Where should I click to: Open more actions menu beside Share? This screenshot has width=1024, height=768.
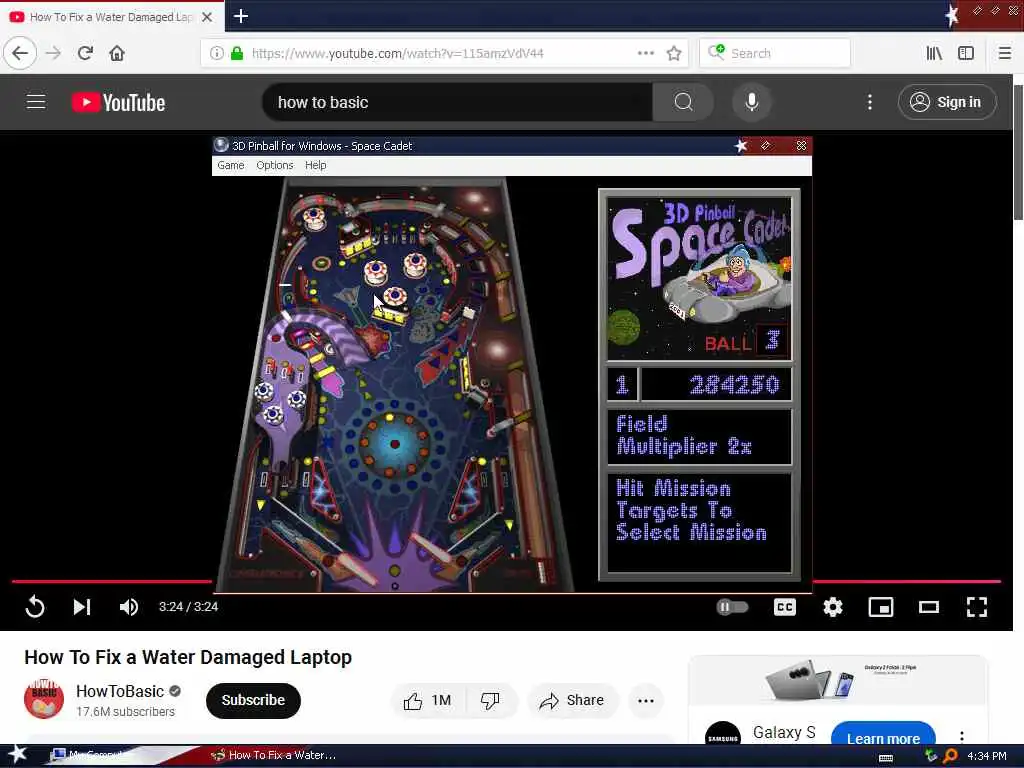[x=646, y=701]
